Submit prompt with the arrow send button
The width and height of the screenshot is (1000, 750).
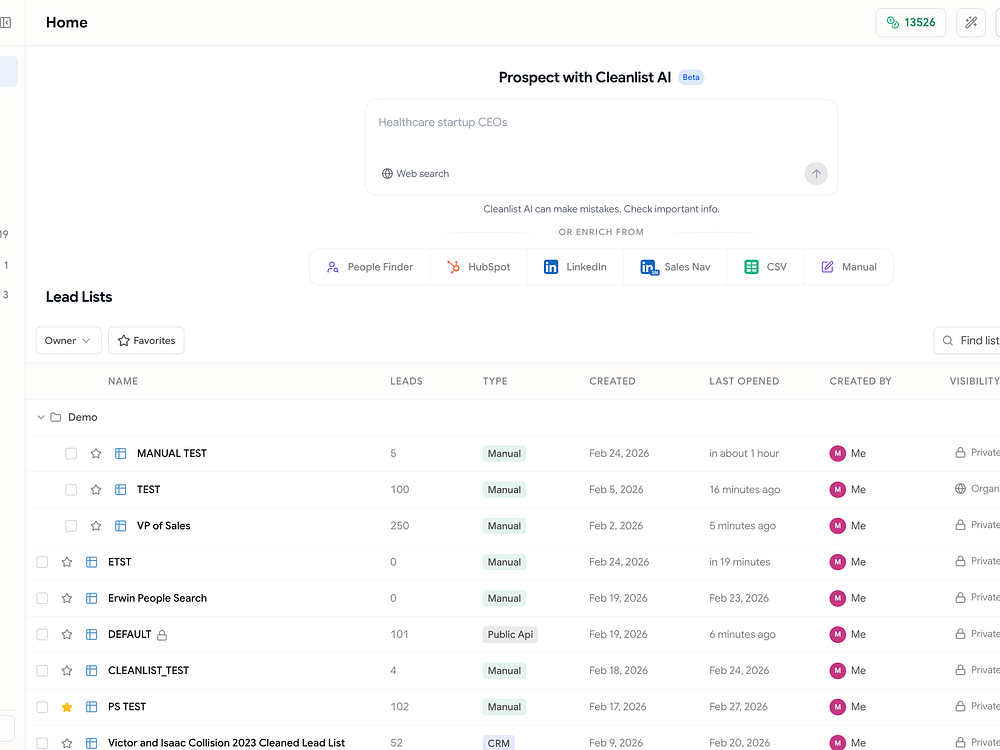pos(816,174)
